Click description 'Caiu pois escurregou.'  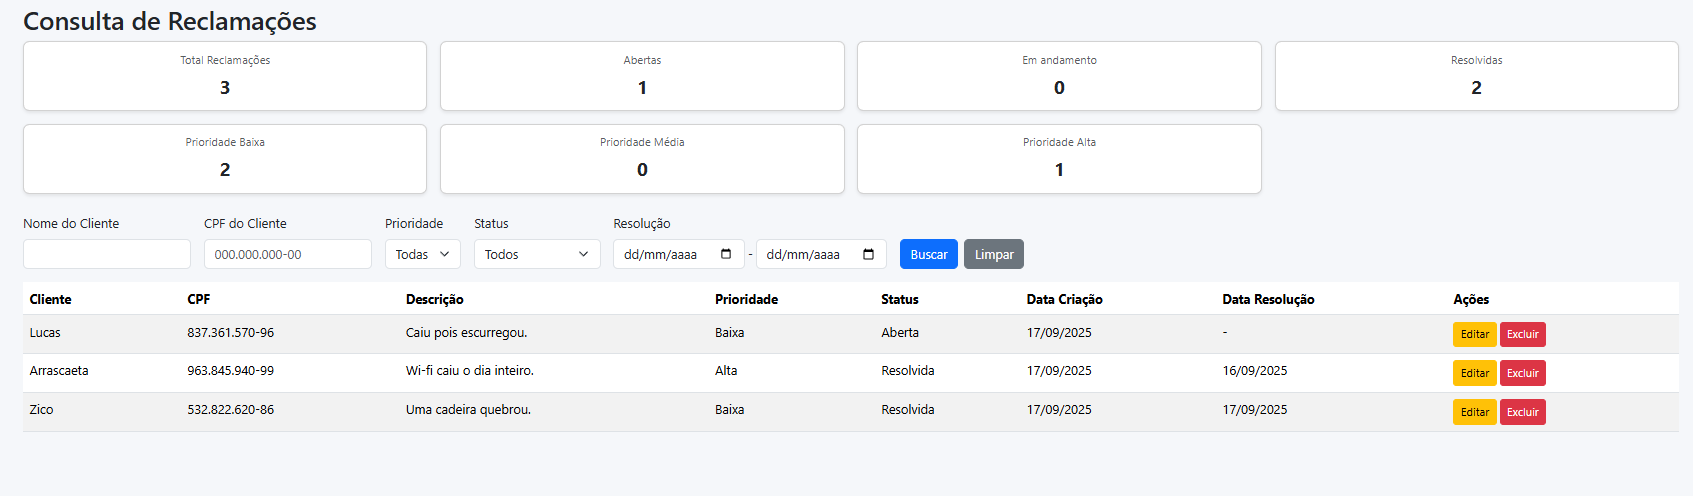(x=467, y=333)
